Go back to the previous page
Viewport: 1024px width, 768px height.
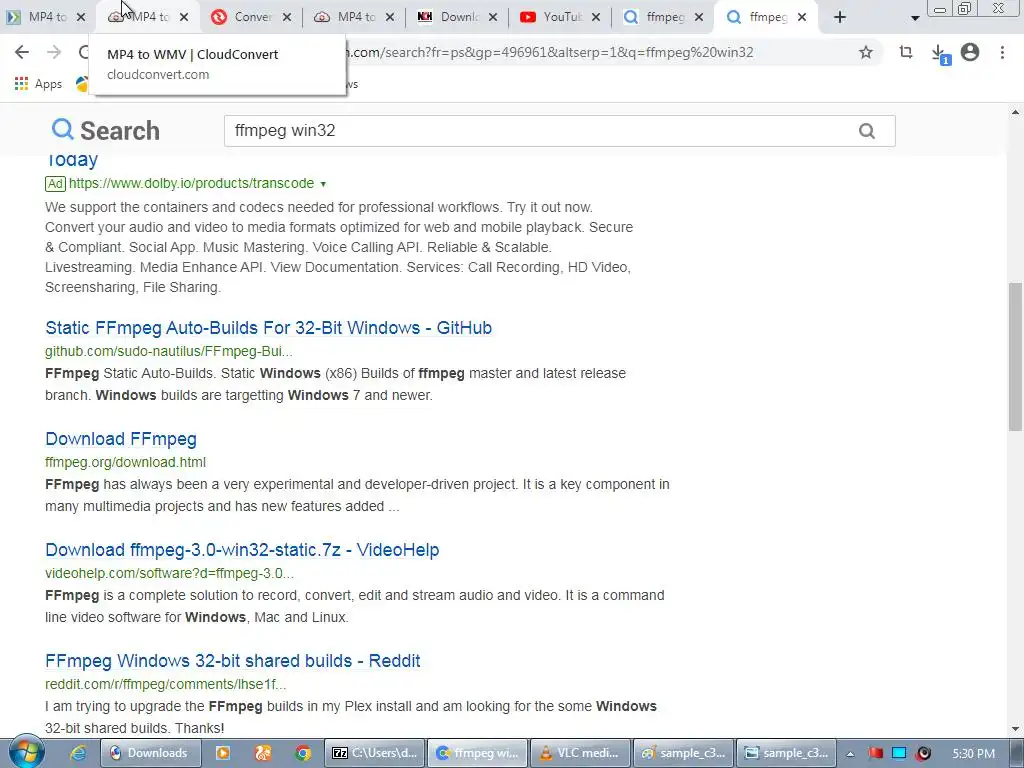coord(22,52)
